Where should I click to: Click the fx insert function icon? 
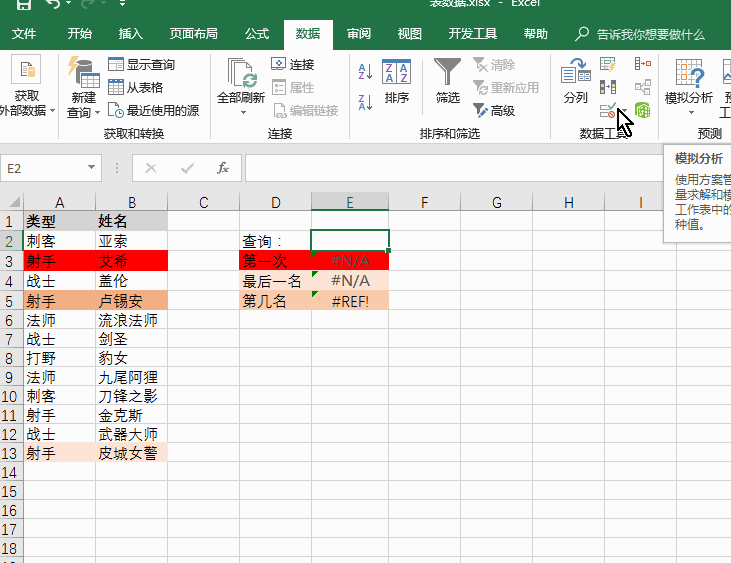point(223,168)
